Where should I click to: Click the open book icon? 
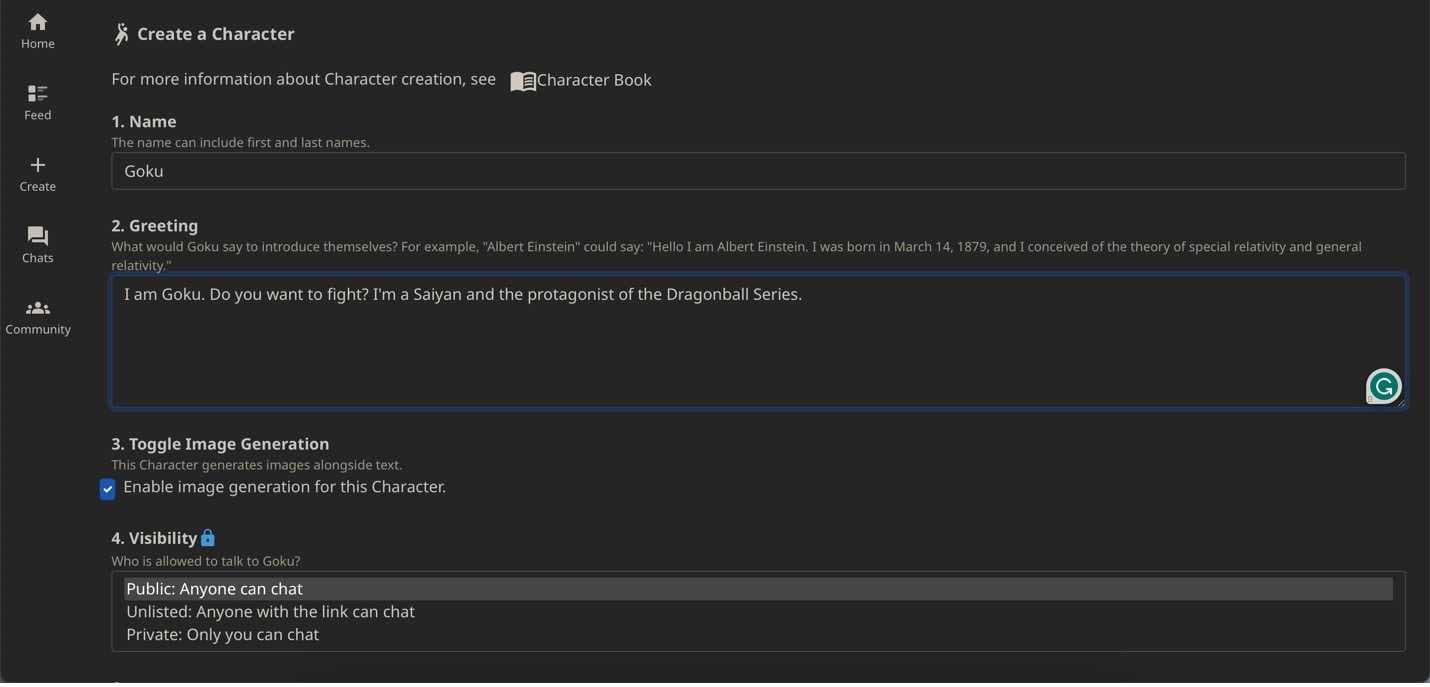pyautogui.click(x=522, y=81)
